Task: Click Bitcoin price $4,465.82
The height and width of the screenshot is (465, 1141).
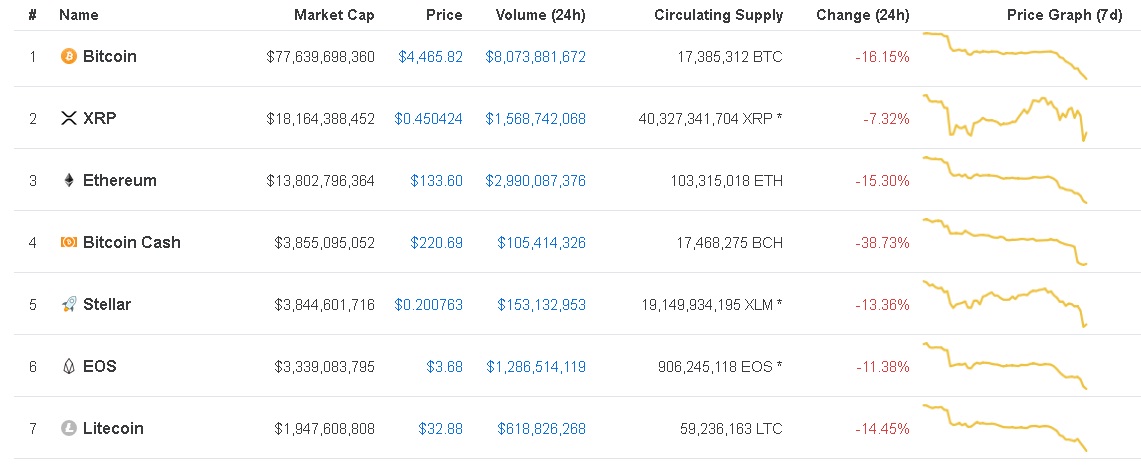Action: (430, 57)
